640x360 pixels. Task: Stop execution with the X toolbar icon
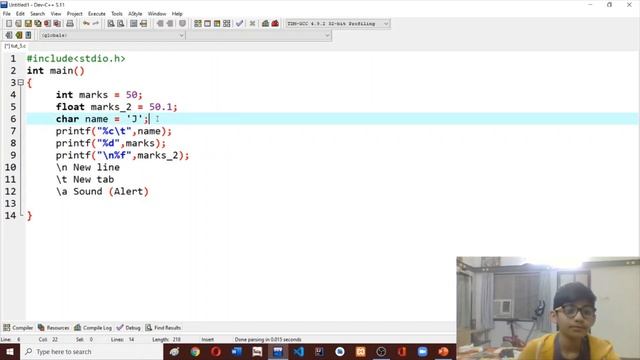(252, 24)
